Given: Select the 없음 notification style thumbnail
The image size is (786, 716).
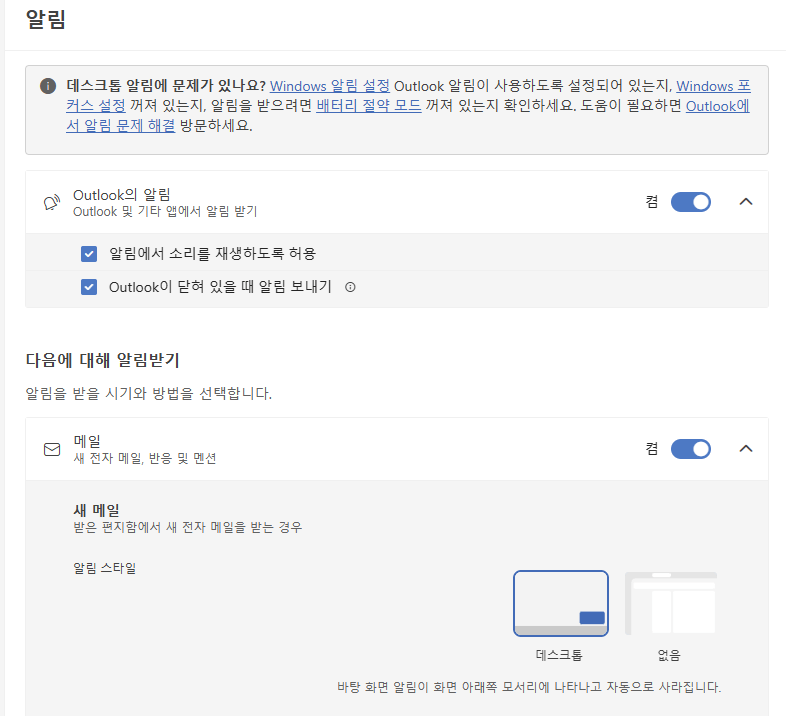Looking at the screenshot, I should pyautogui.click(x=671, y=603).
